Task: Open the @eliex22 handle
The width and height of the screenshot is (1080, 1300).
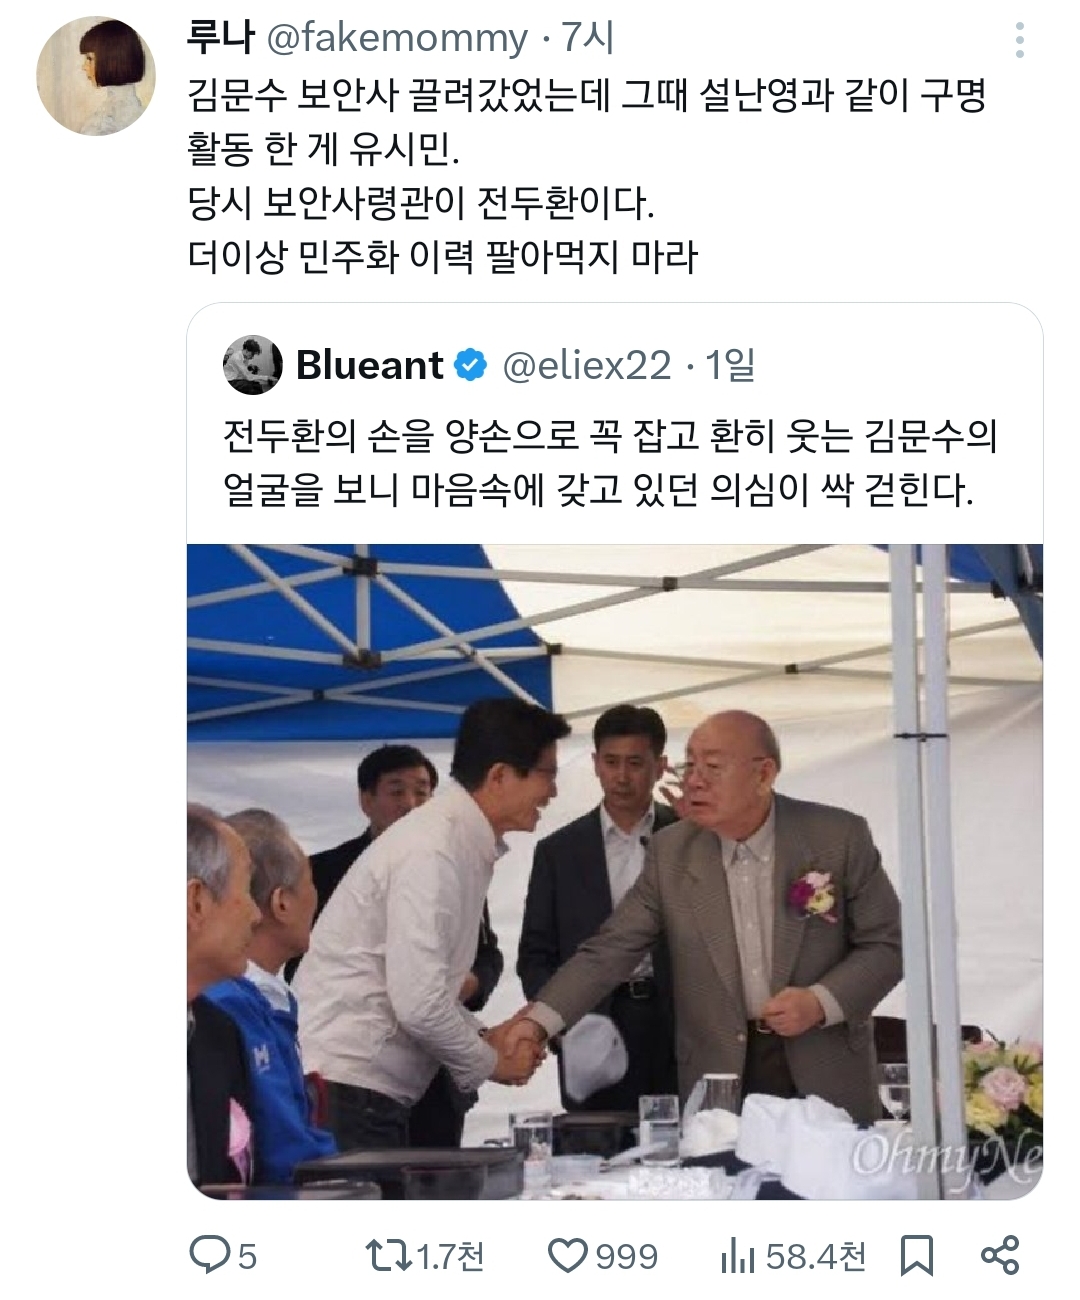Action: 586,366
